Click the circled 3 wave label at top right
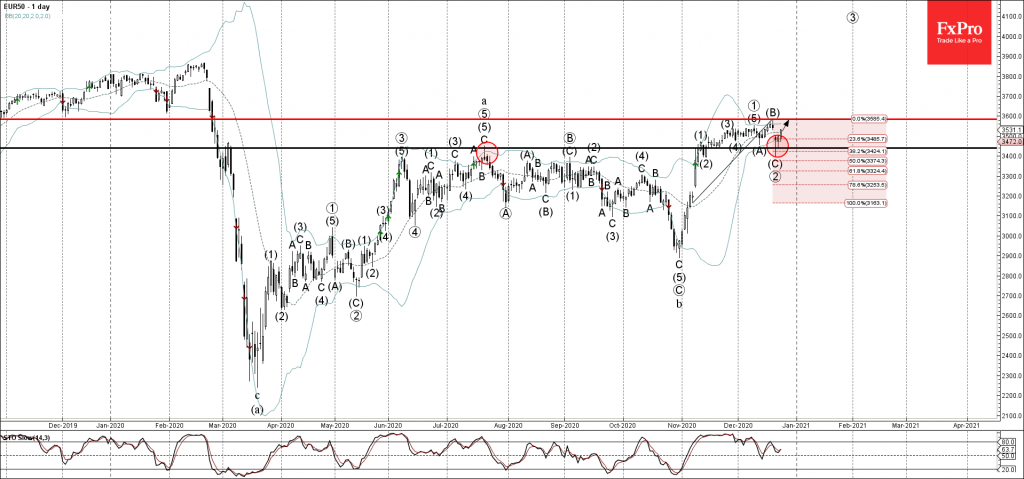 click(852, 17)
